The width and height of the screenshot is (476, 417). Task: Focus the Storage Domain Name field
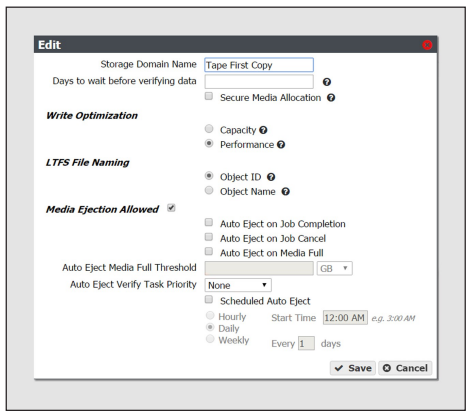click(x=259, y=65)
